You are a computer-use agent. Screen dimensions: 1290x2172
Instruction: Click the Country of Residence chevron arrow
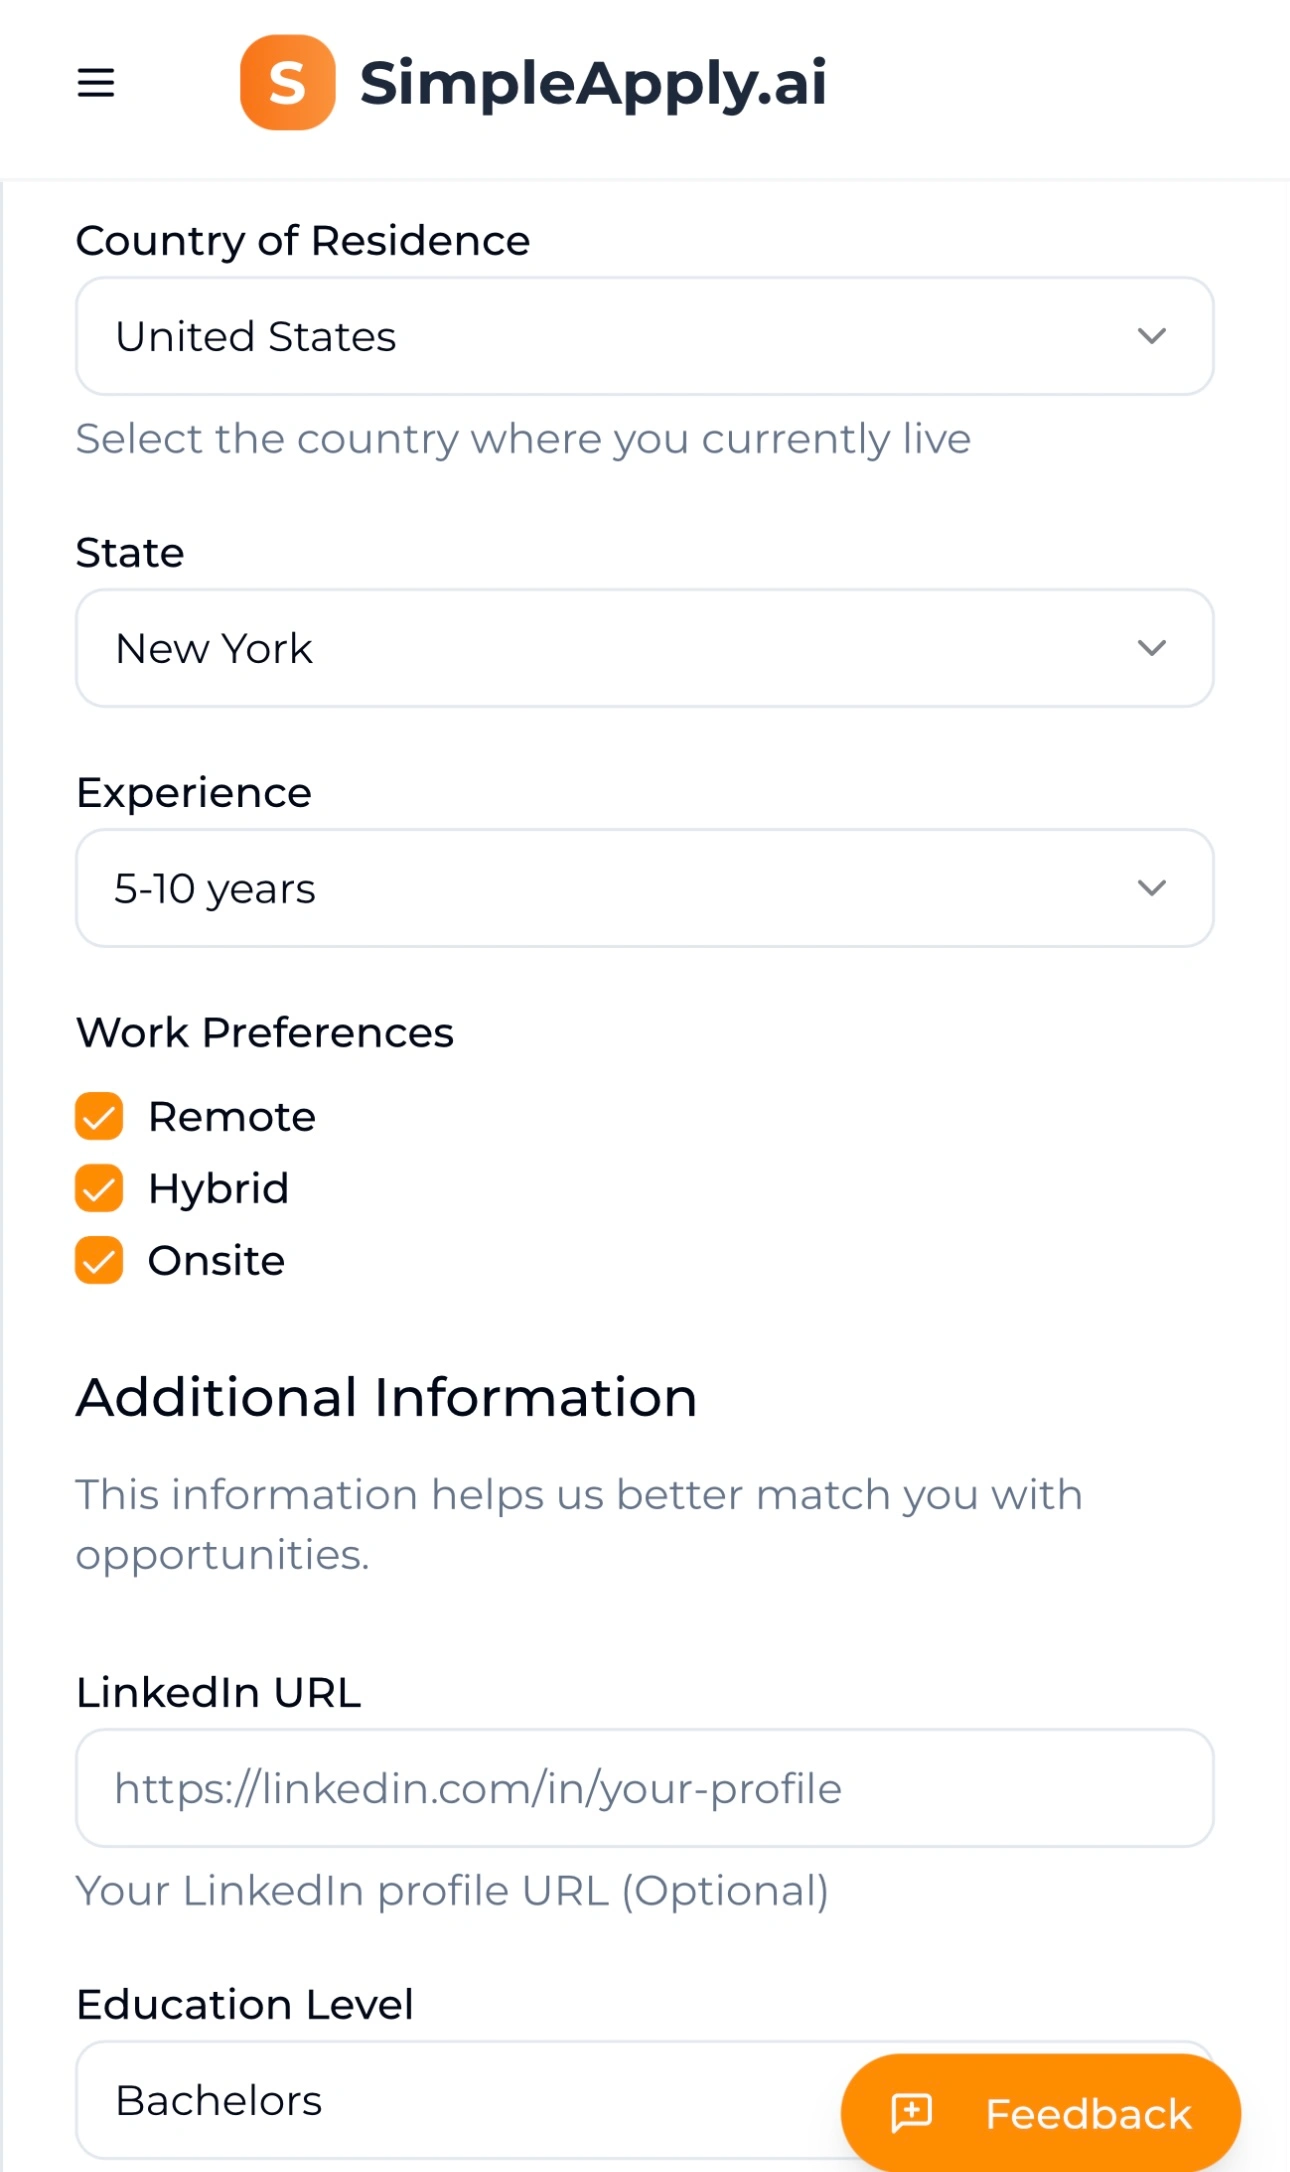1152,336
